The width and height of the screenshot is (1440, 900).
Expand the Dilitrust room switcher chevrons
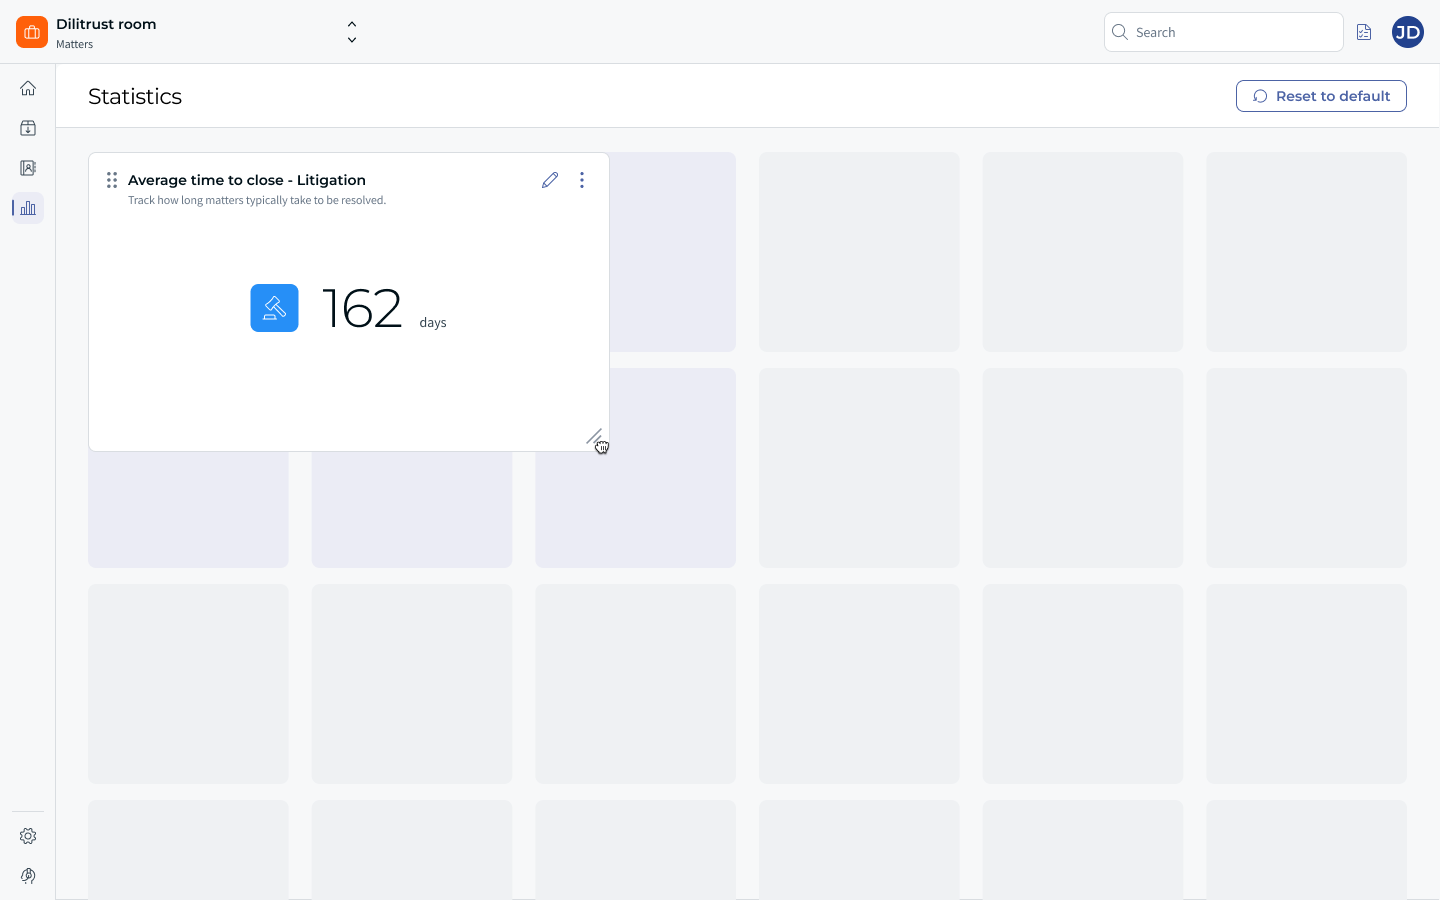(x=352, y=32)
